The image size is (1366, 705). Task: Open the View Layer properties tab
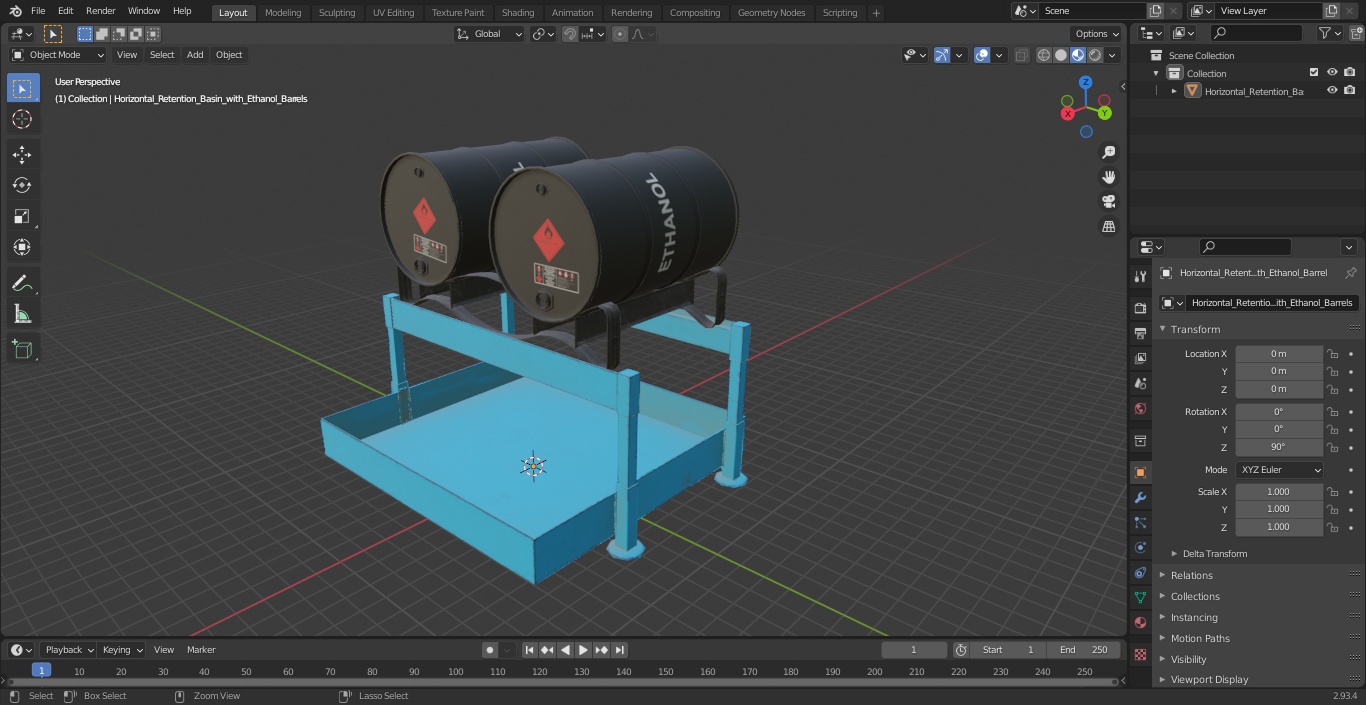click(x=1140, y=358)
